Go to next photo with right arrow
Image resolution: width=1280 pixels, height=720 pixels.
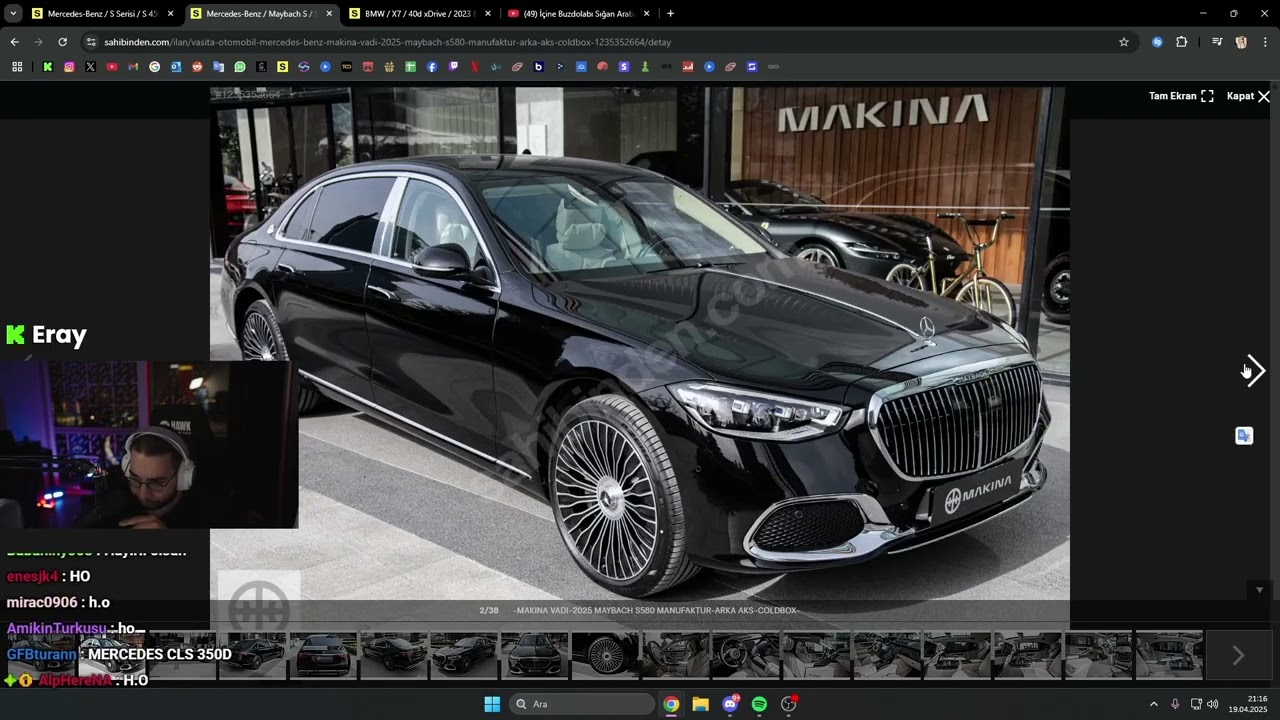coord(1255,371)
